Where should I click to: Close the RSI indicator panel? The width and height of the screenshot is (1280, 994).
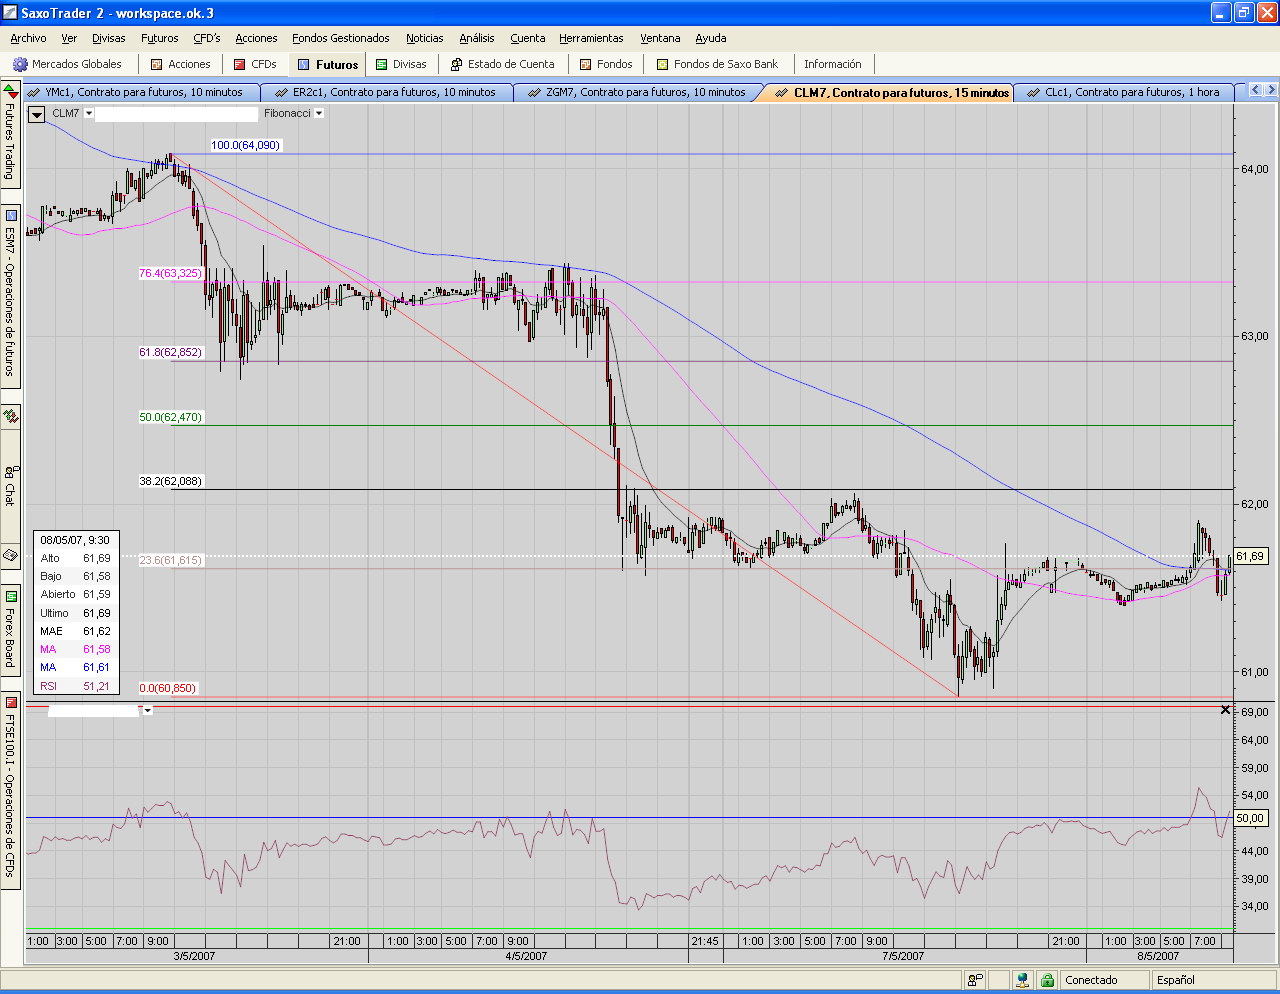pyautogui.click(x=1225, y=710)
